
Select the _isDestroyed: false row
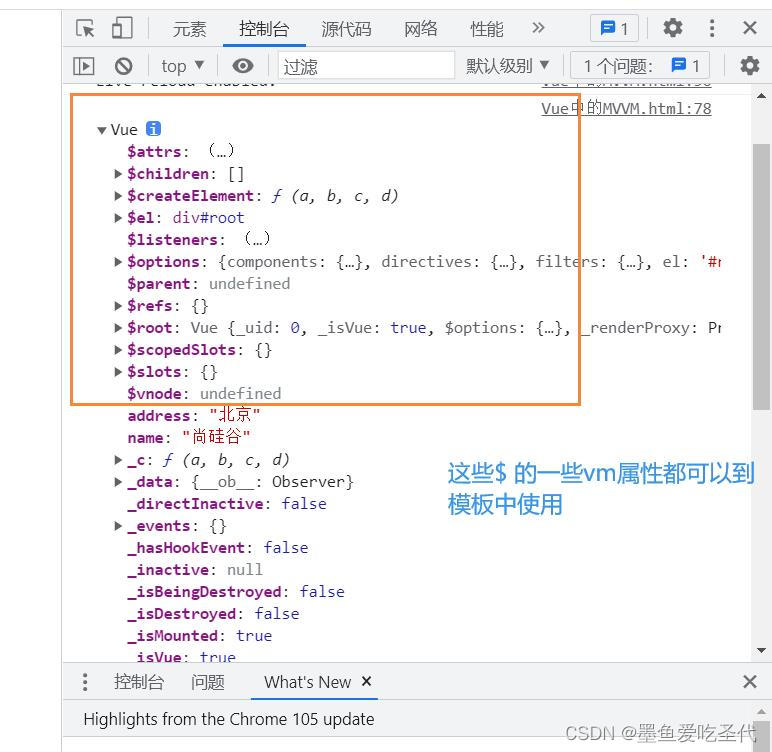213,614
